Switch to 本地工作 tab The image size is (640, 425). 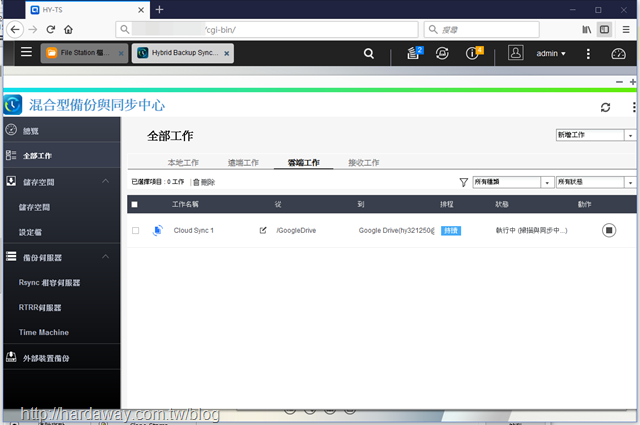pyautogui.click(x=183, y=162)
